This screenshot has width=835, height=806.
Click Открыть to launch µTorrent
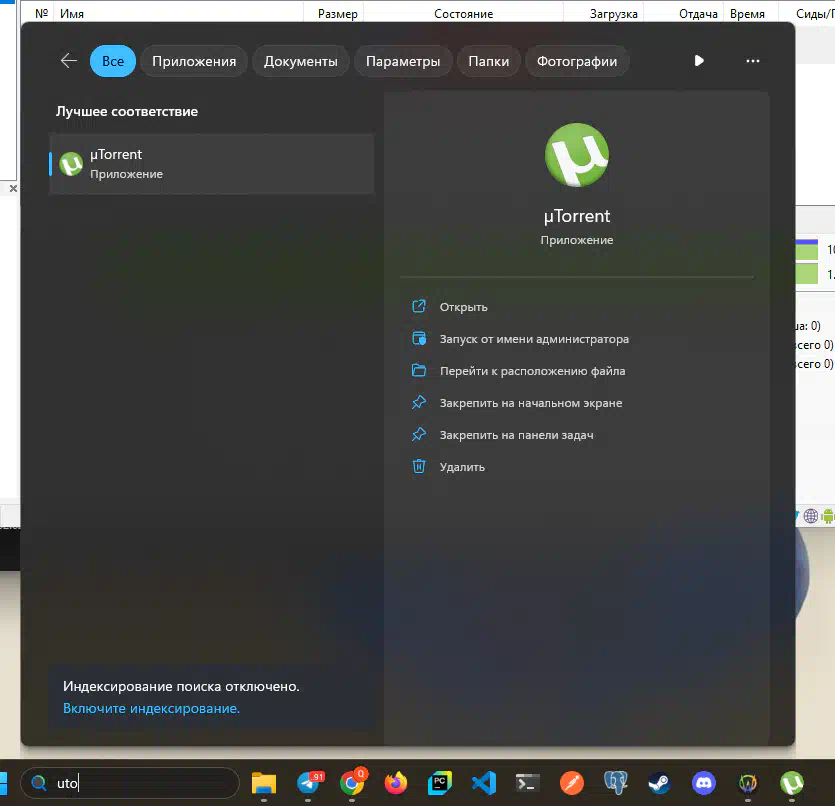(x=463, y=307)
